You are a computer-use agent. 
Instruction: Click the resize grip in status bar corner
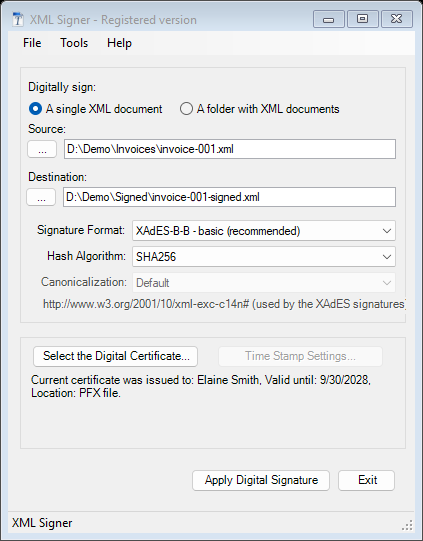tap(407, 525)
